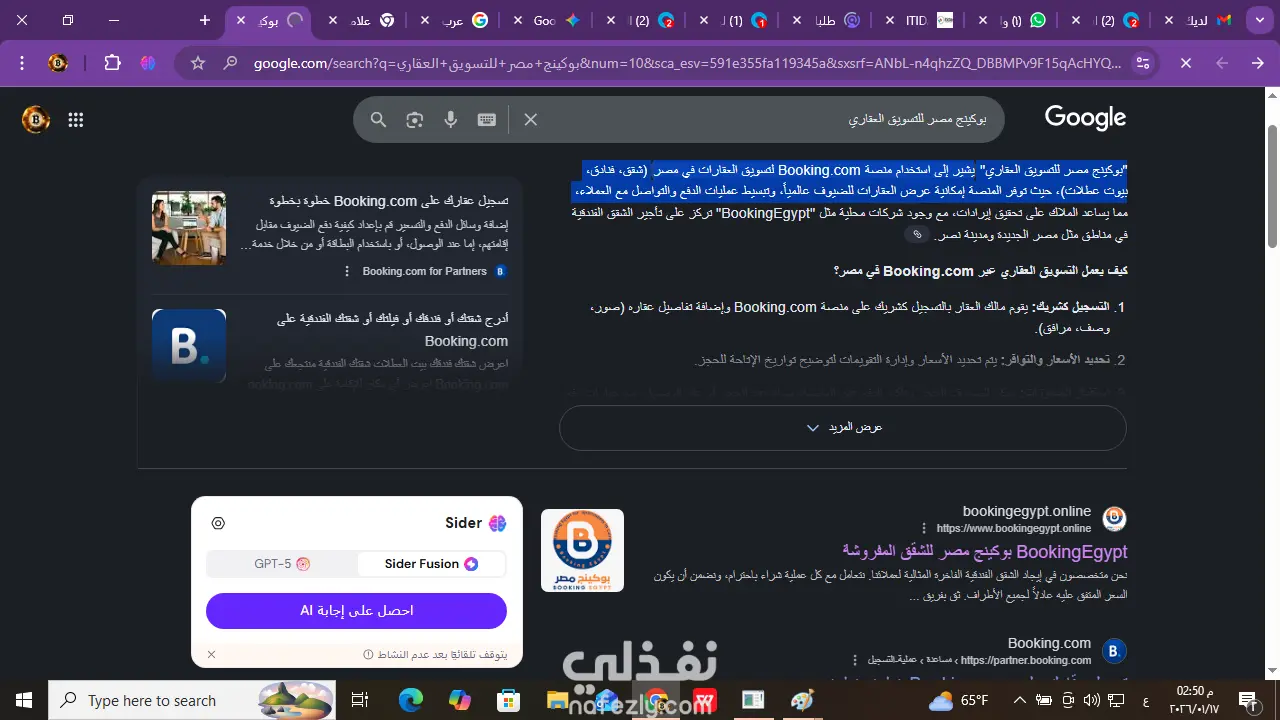Select GPT-5 model option
Screen dimensions: 1280x720
pos(282,564)
